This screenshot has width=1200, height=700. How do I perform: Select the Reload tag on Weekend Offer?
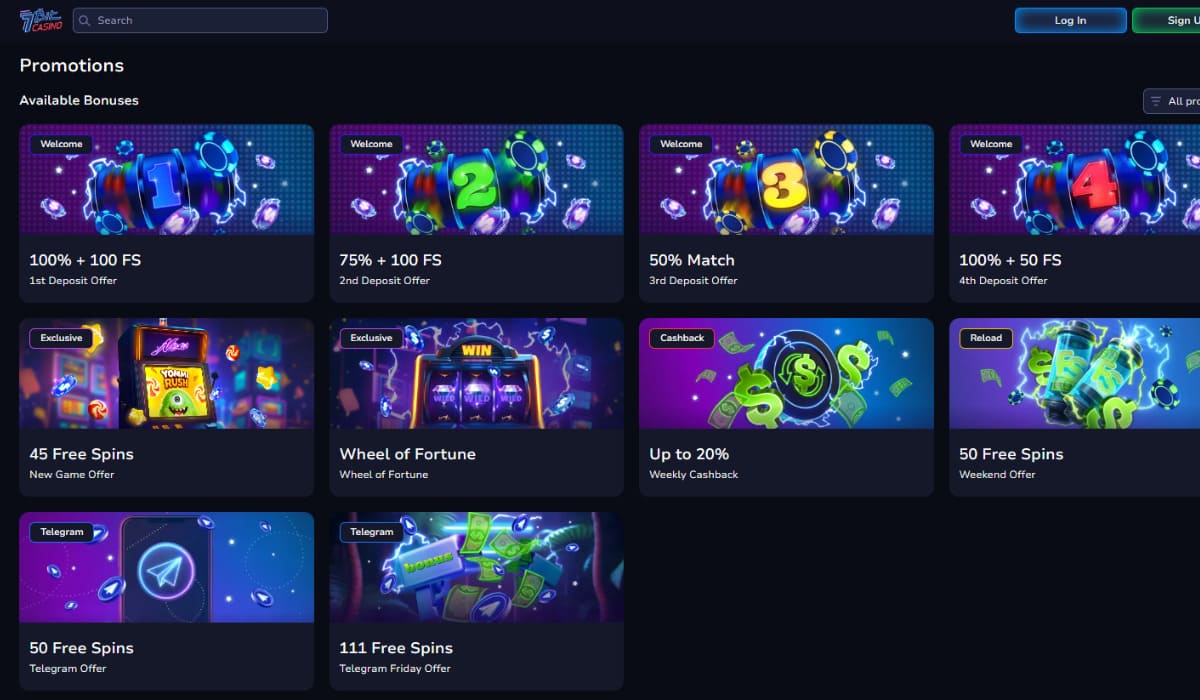click(985, 338)
